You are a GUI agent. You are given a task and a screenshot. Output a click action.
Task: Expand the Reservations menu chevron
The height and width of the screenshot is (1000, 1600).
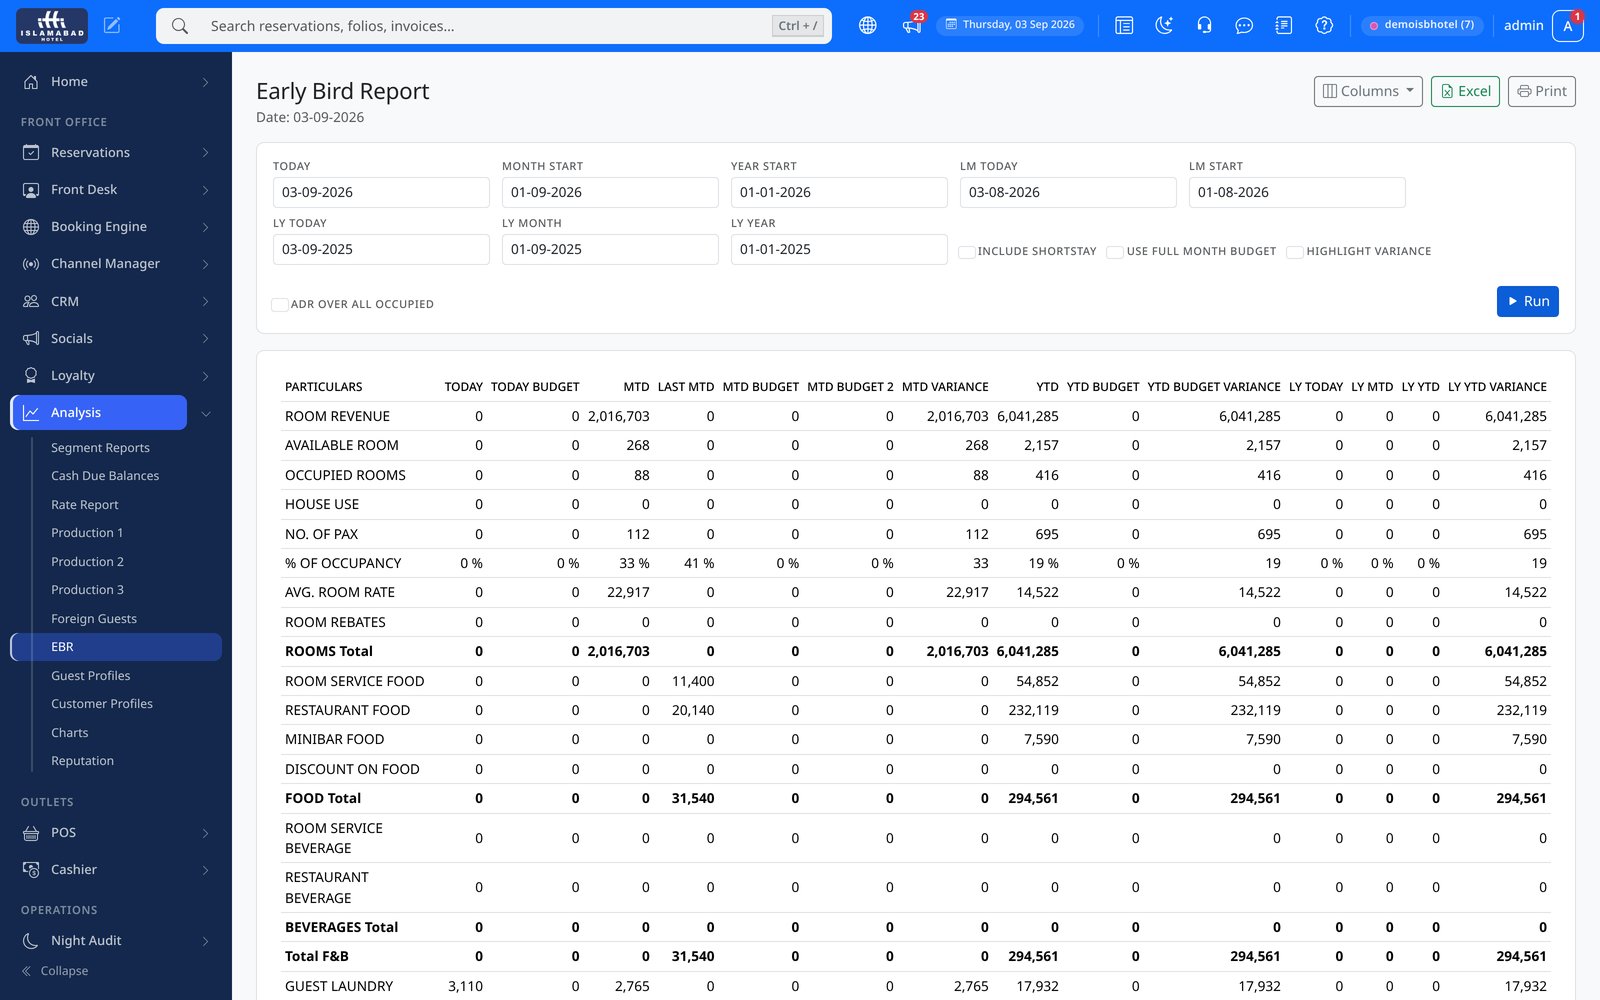[205, 153]
